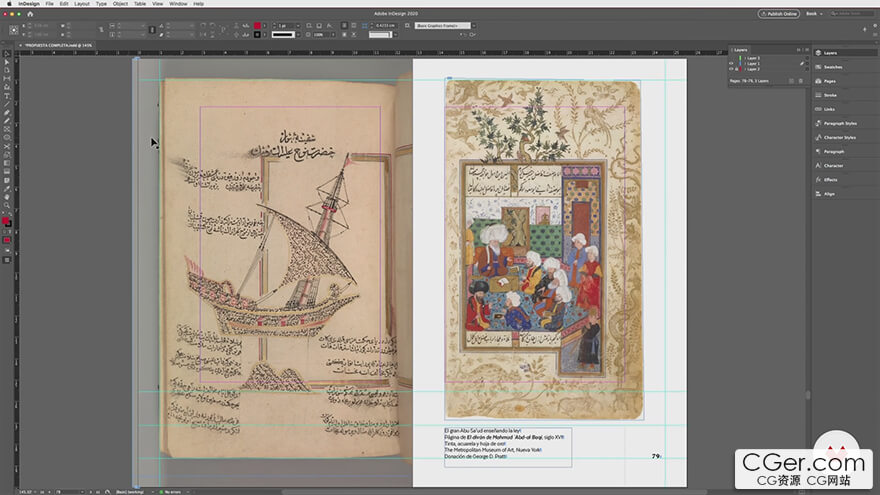Viewport: 880px width, 495px height.
Task: Open the Book workspace dropdown
Action: (814, 13)
